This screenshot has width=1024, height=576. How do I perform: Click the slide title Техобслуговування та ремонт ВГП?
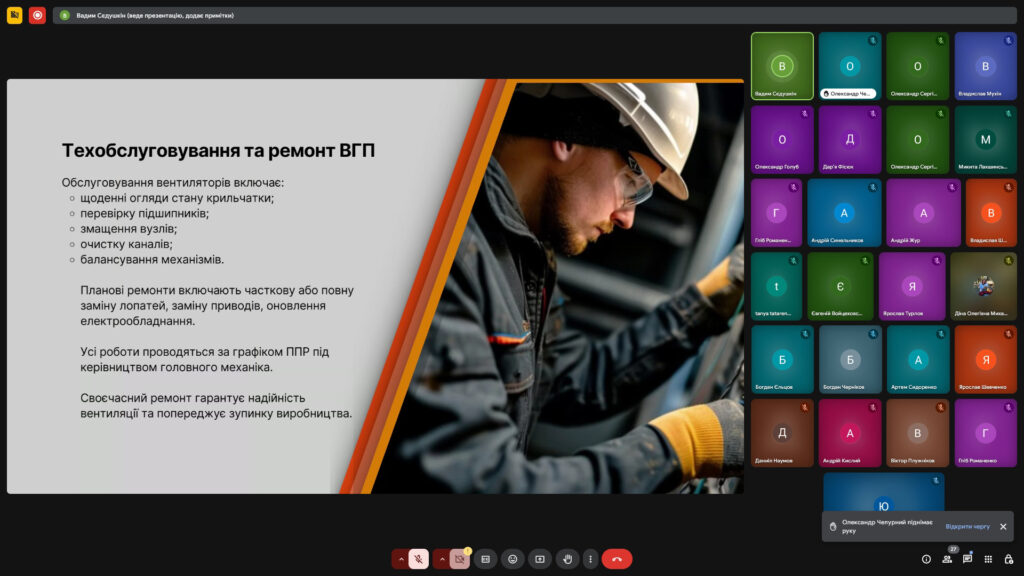[x=218, y=150]
